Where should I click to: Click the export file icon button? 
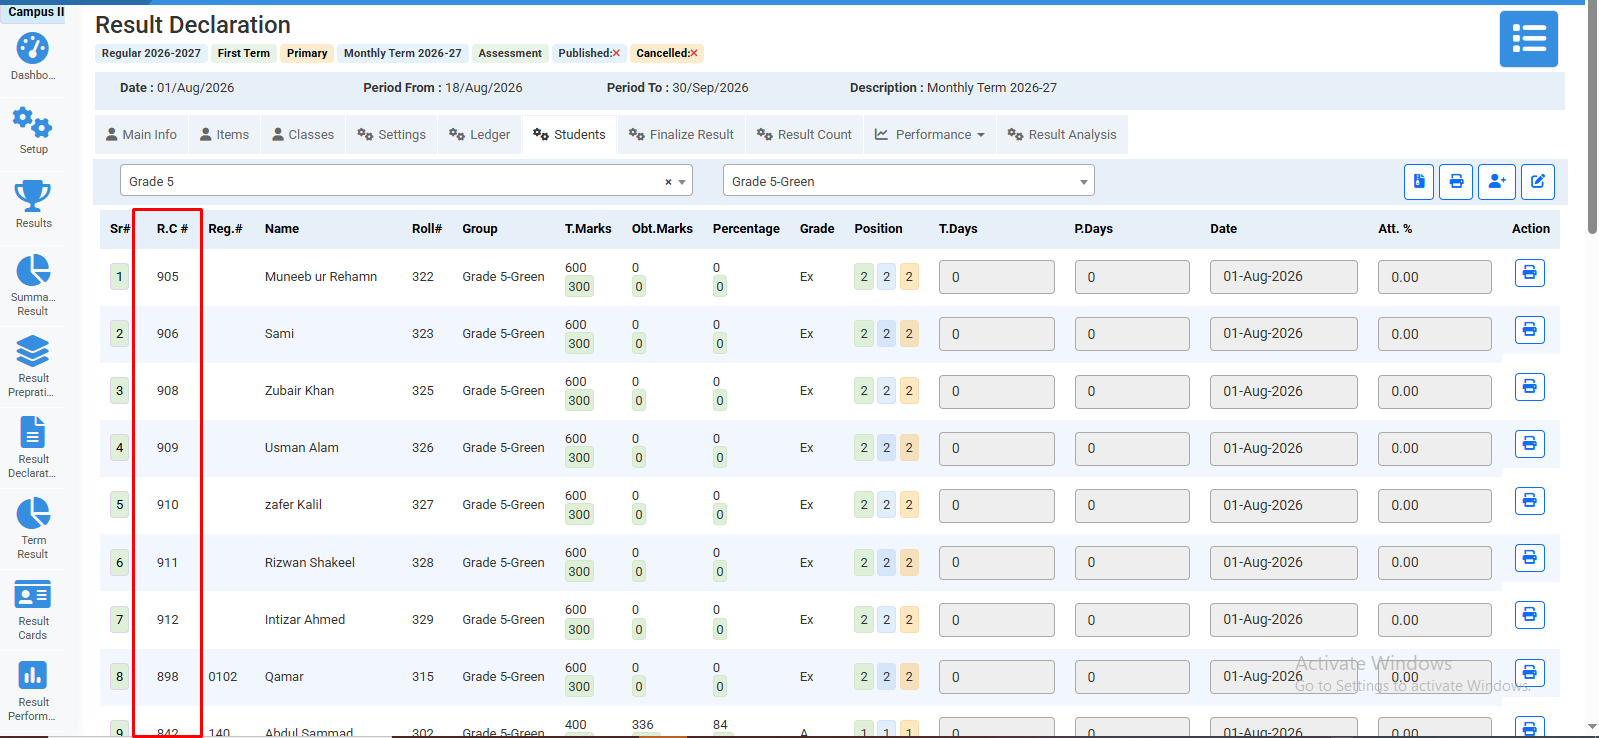coord(1418,181)
